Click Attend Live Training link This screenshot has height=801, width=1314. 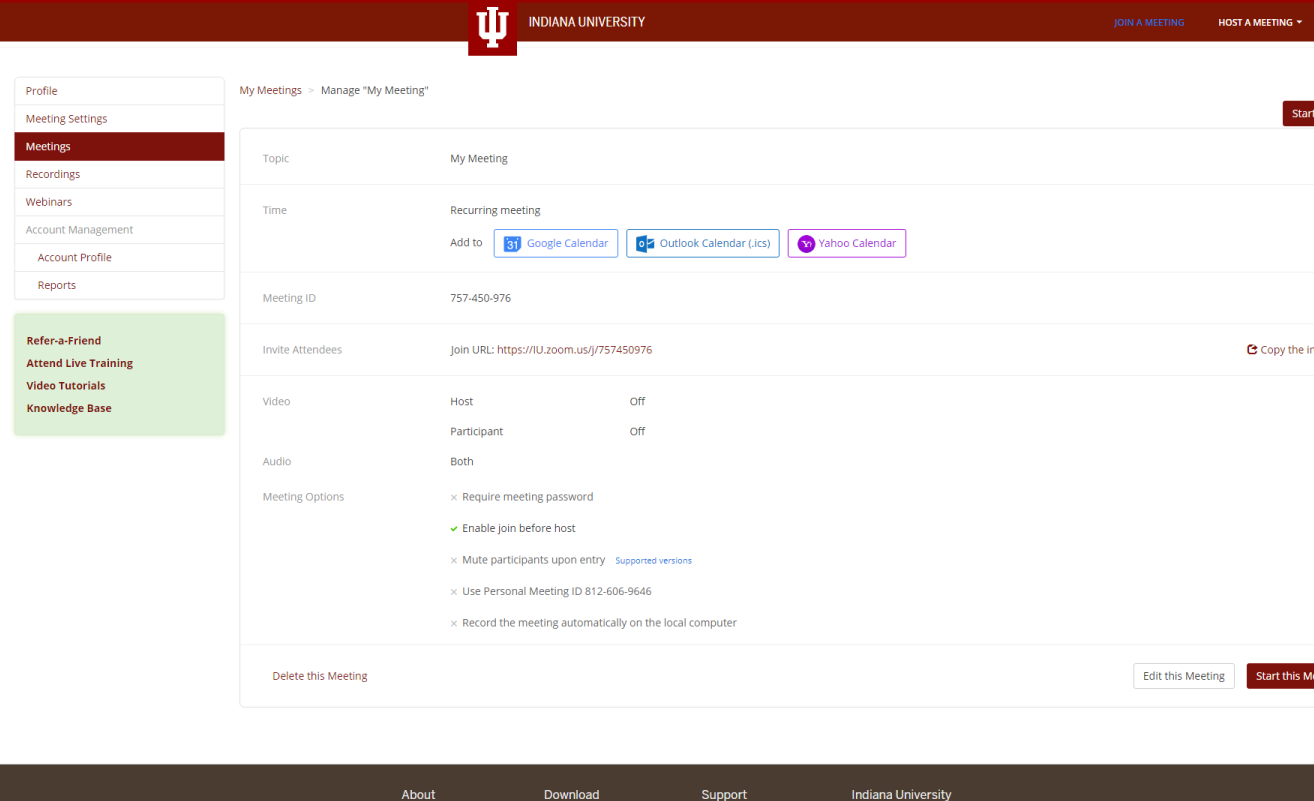[80, 363]
